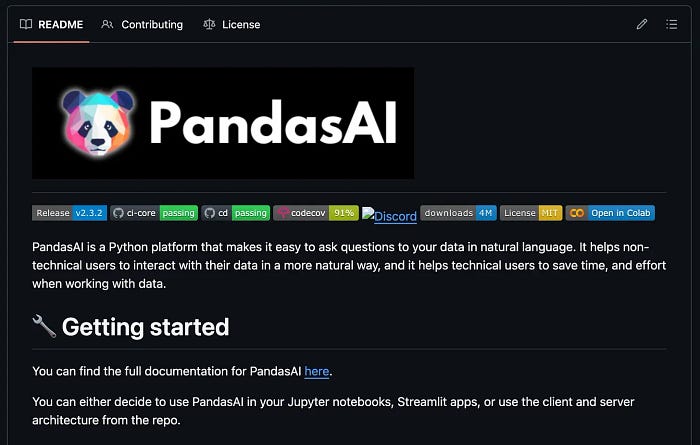Open the License MIT badge
Screen dimensions: 700x445
coord(531,213)
